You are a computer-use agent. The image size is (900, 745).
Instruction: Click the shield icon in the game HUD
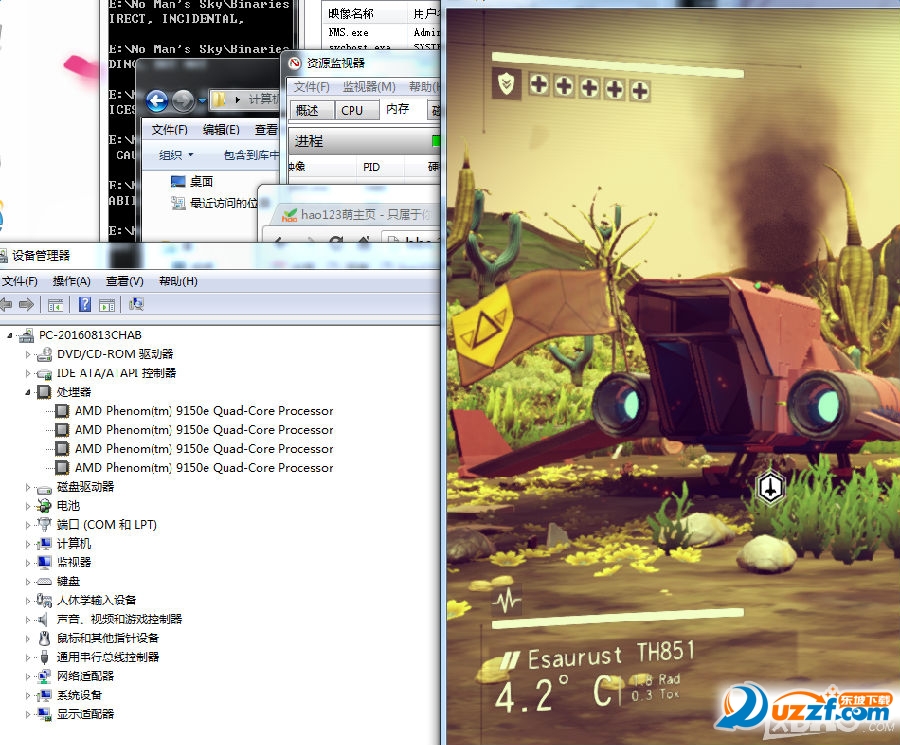coord(506,85)
